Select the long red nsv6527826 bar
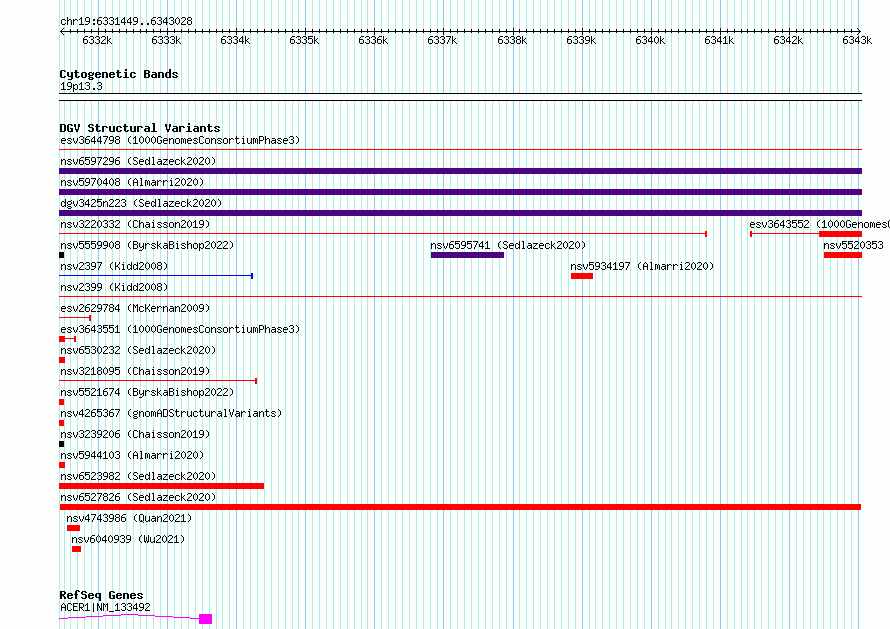 [460, 507]
